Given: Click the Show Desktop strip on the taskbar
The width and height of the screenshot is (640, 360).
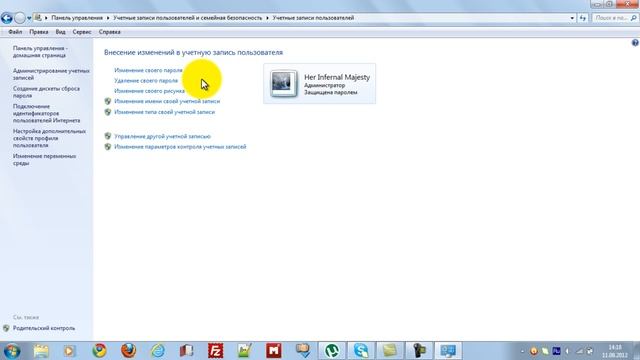Looking at the screenshot, I should coord(636,351).
